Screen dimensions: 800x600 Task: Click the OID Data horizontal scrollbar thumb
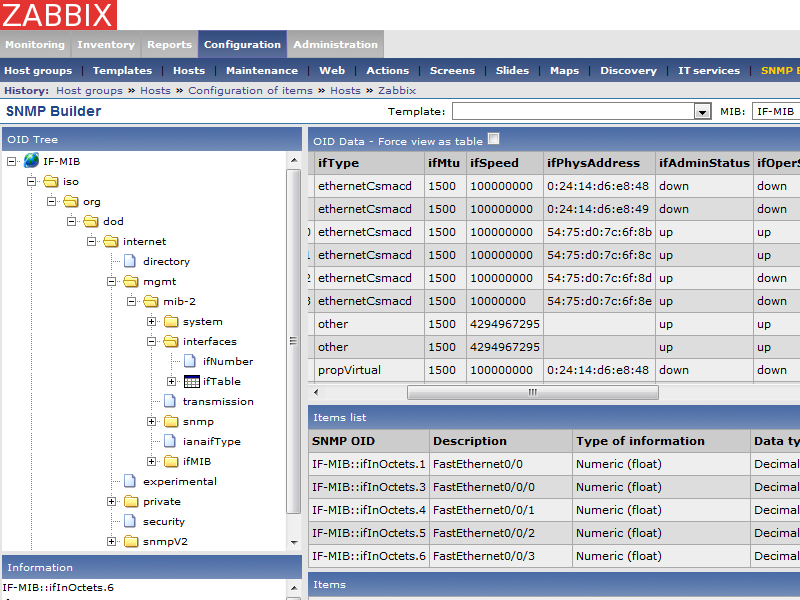tap(533, 392)
